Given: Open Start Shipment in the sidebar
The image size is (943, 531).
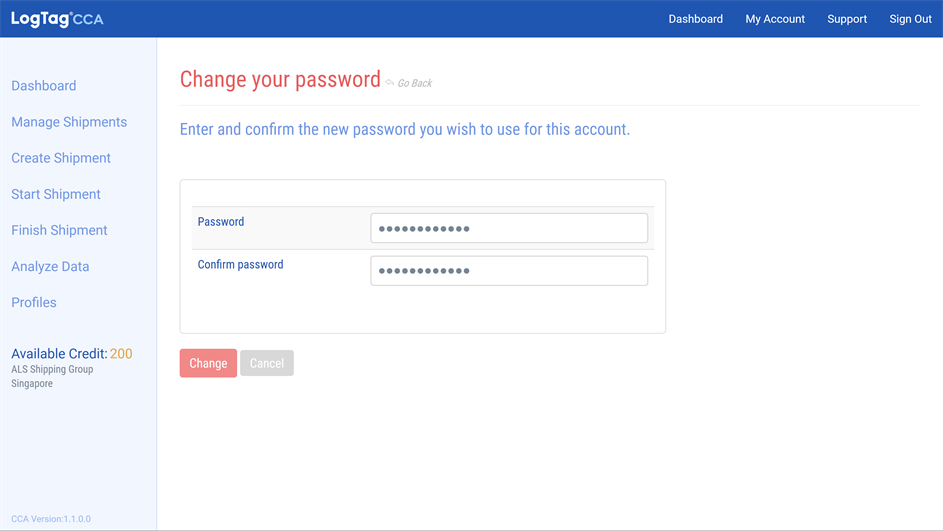Looking at the screenshot, I should click(x=56, y=194).
